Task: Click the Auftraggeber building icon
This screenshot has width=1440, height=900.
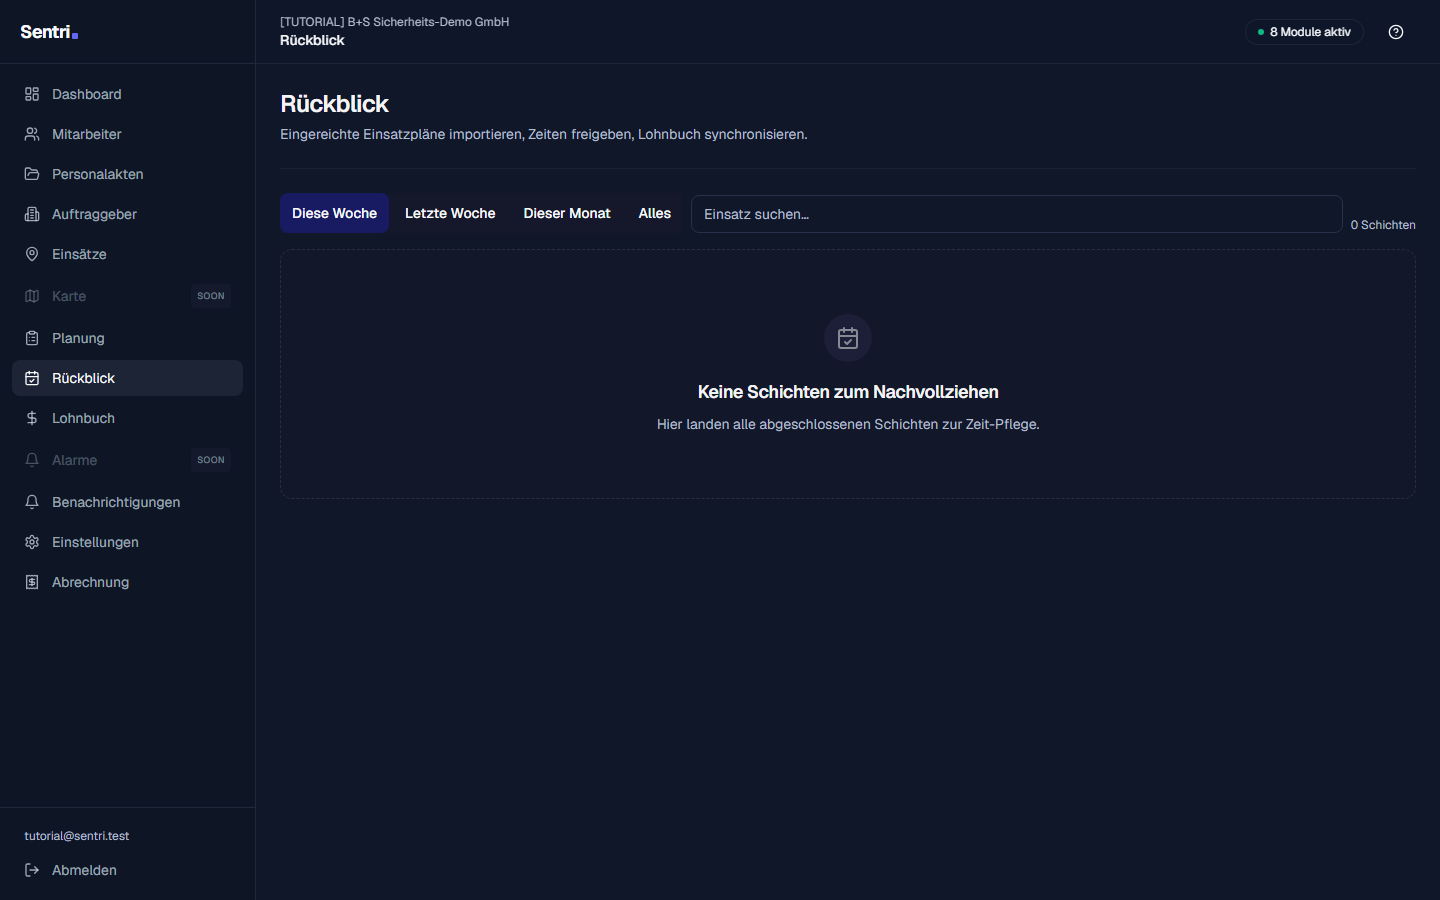Action: [x=32, y=214]
